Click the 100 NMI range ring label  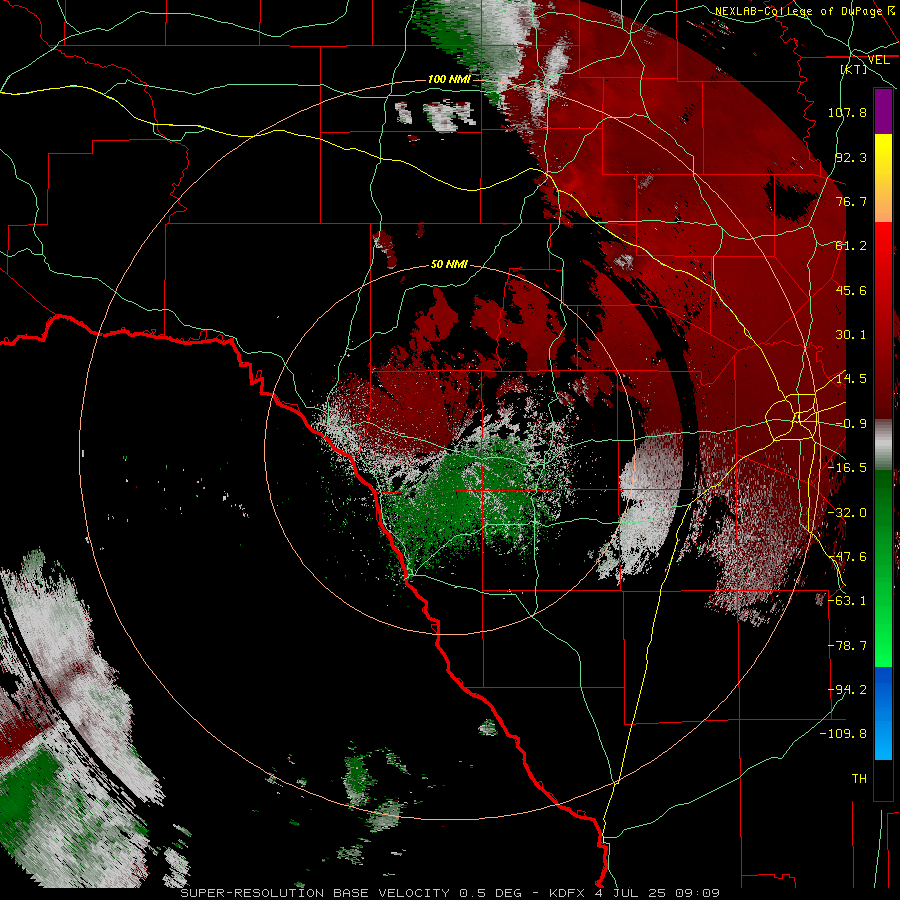pyautogui.click(x=449, y=79)
